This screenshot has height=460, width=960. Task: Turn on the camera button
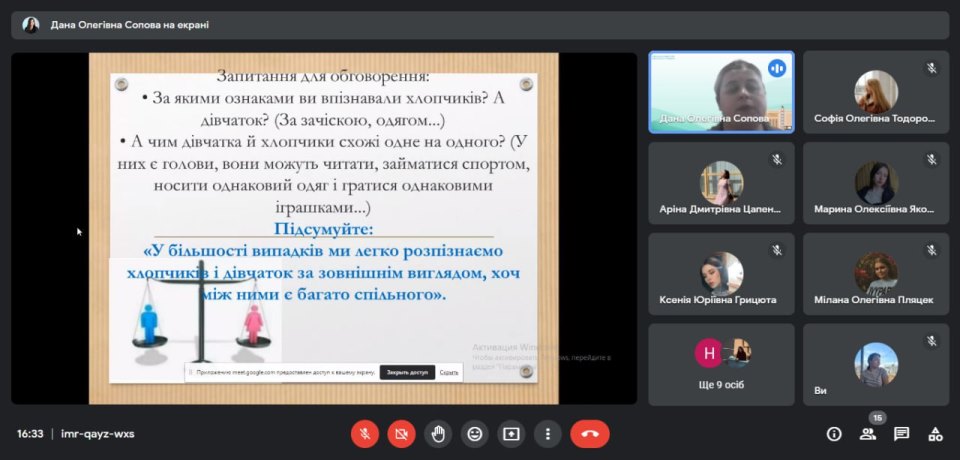pos(401,434)
